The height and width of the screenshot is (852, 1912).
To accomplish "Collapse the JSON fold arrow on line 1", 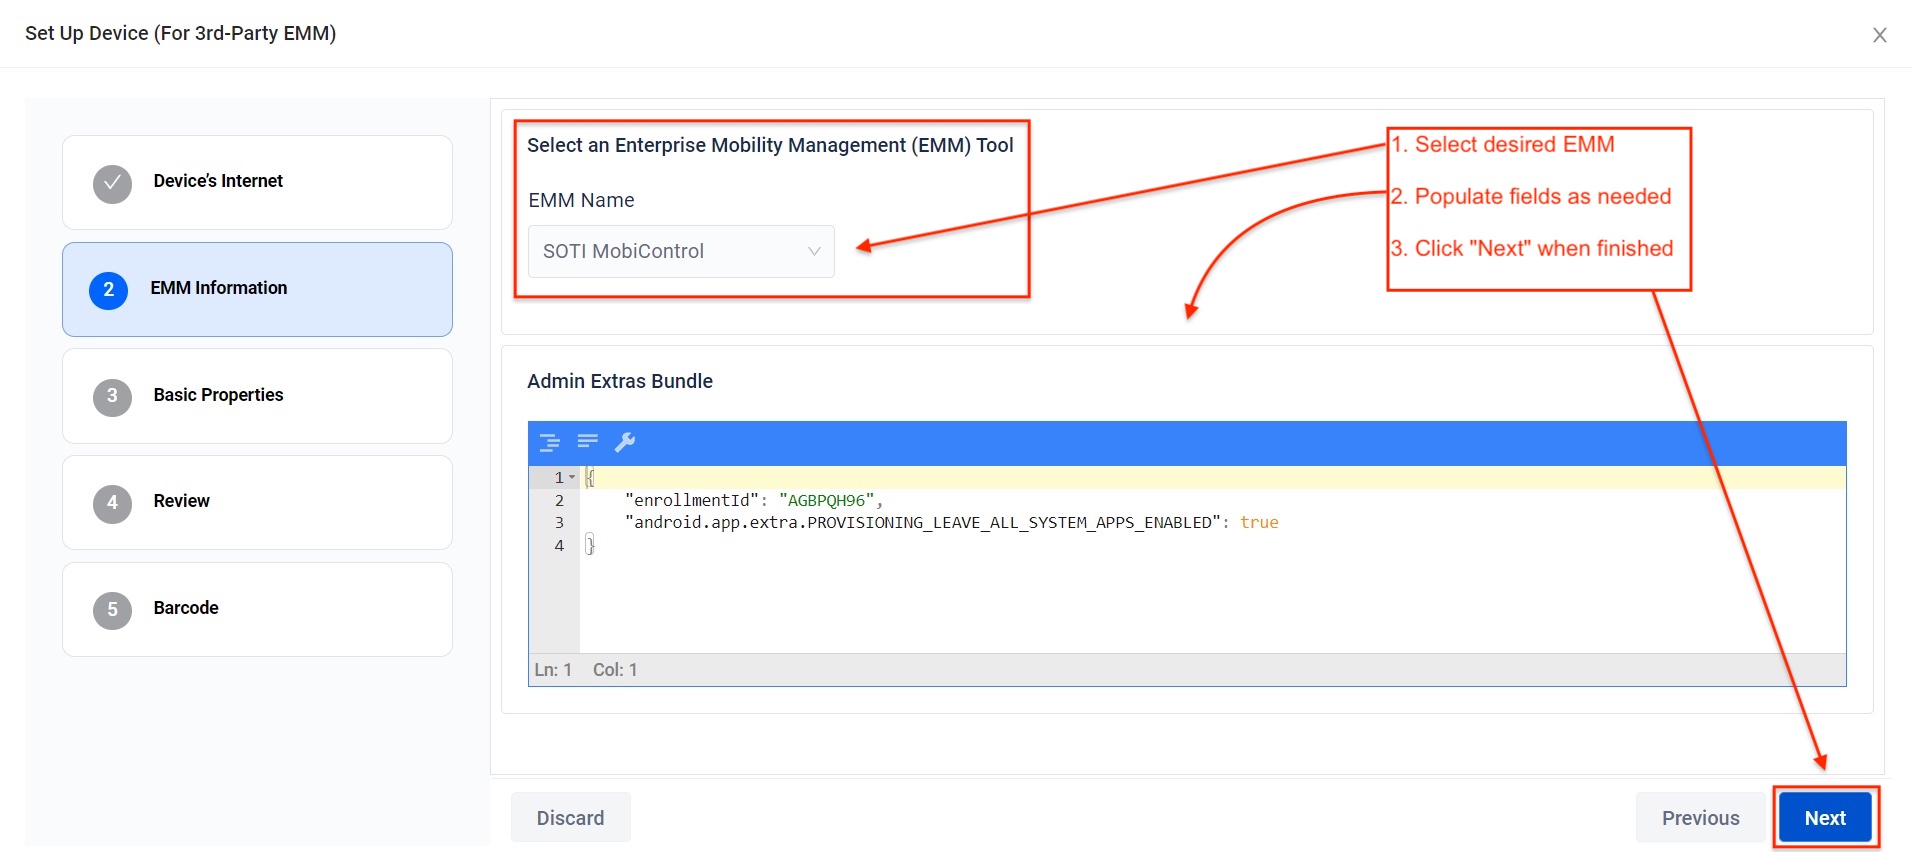I will click(x=572, y=478).
